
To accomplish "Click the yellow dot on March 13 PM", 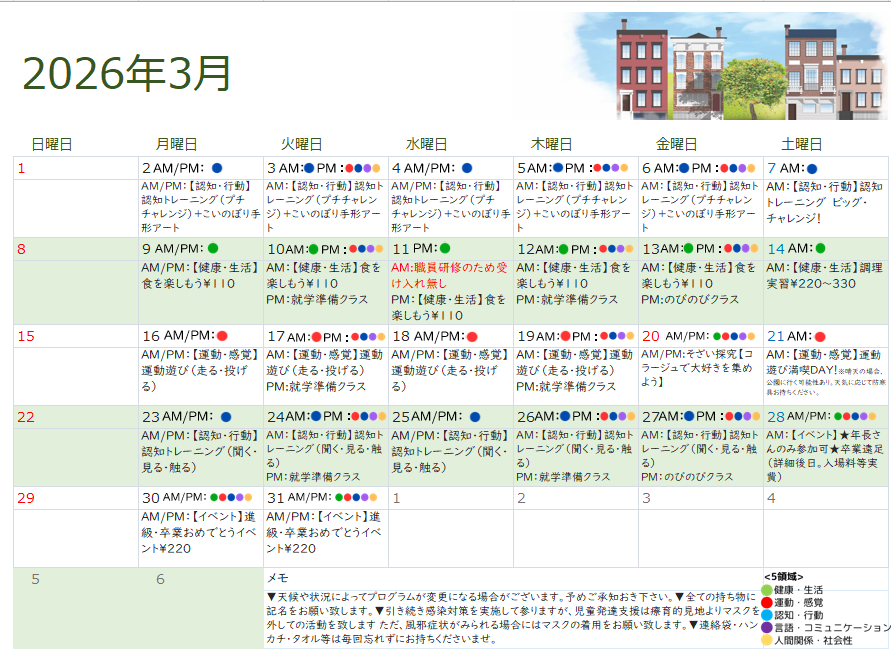I will click(x=753, y=248).
